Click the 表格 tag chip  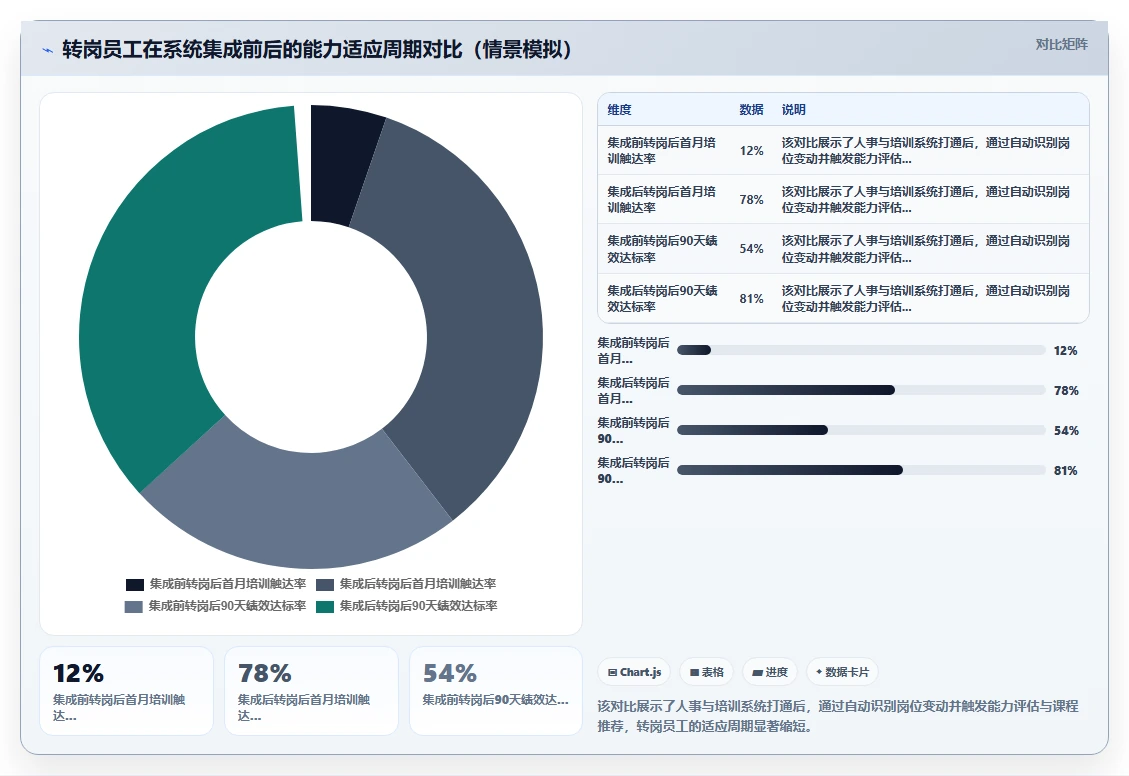click(706, 672)
